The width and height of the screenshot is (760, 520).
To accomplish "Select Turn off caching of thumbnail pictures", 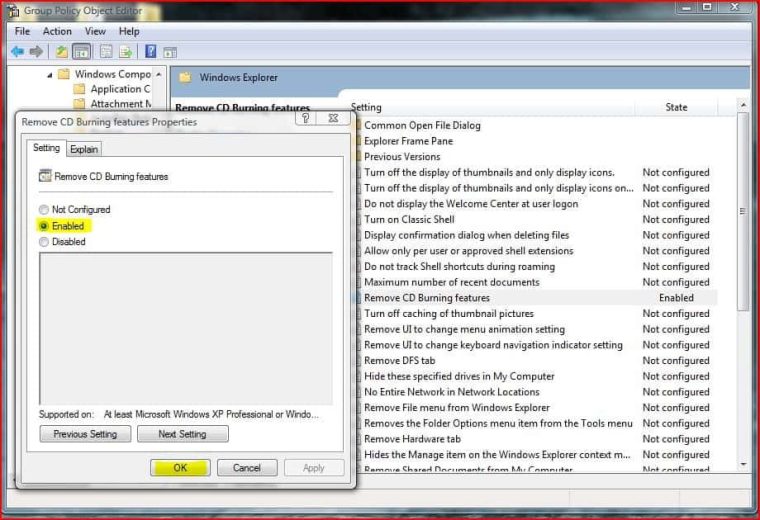I will pos(448,314).
